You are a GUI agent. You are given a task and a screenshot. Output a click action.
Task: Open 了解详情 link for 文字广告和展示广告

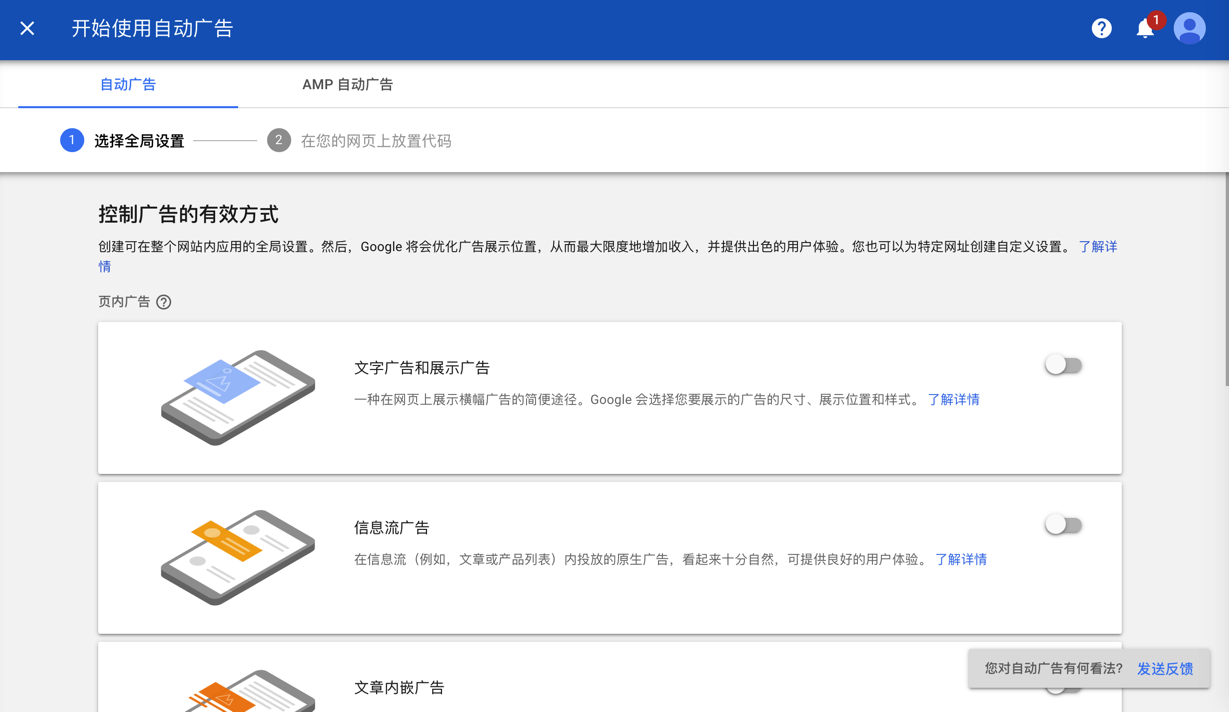(953, 399)
